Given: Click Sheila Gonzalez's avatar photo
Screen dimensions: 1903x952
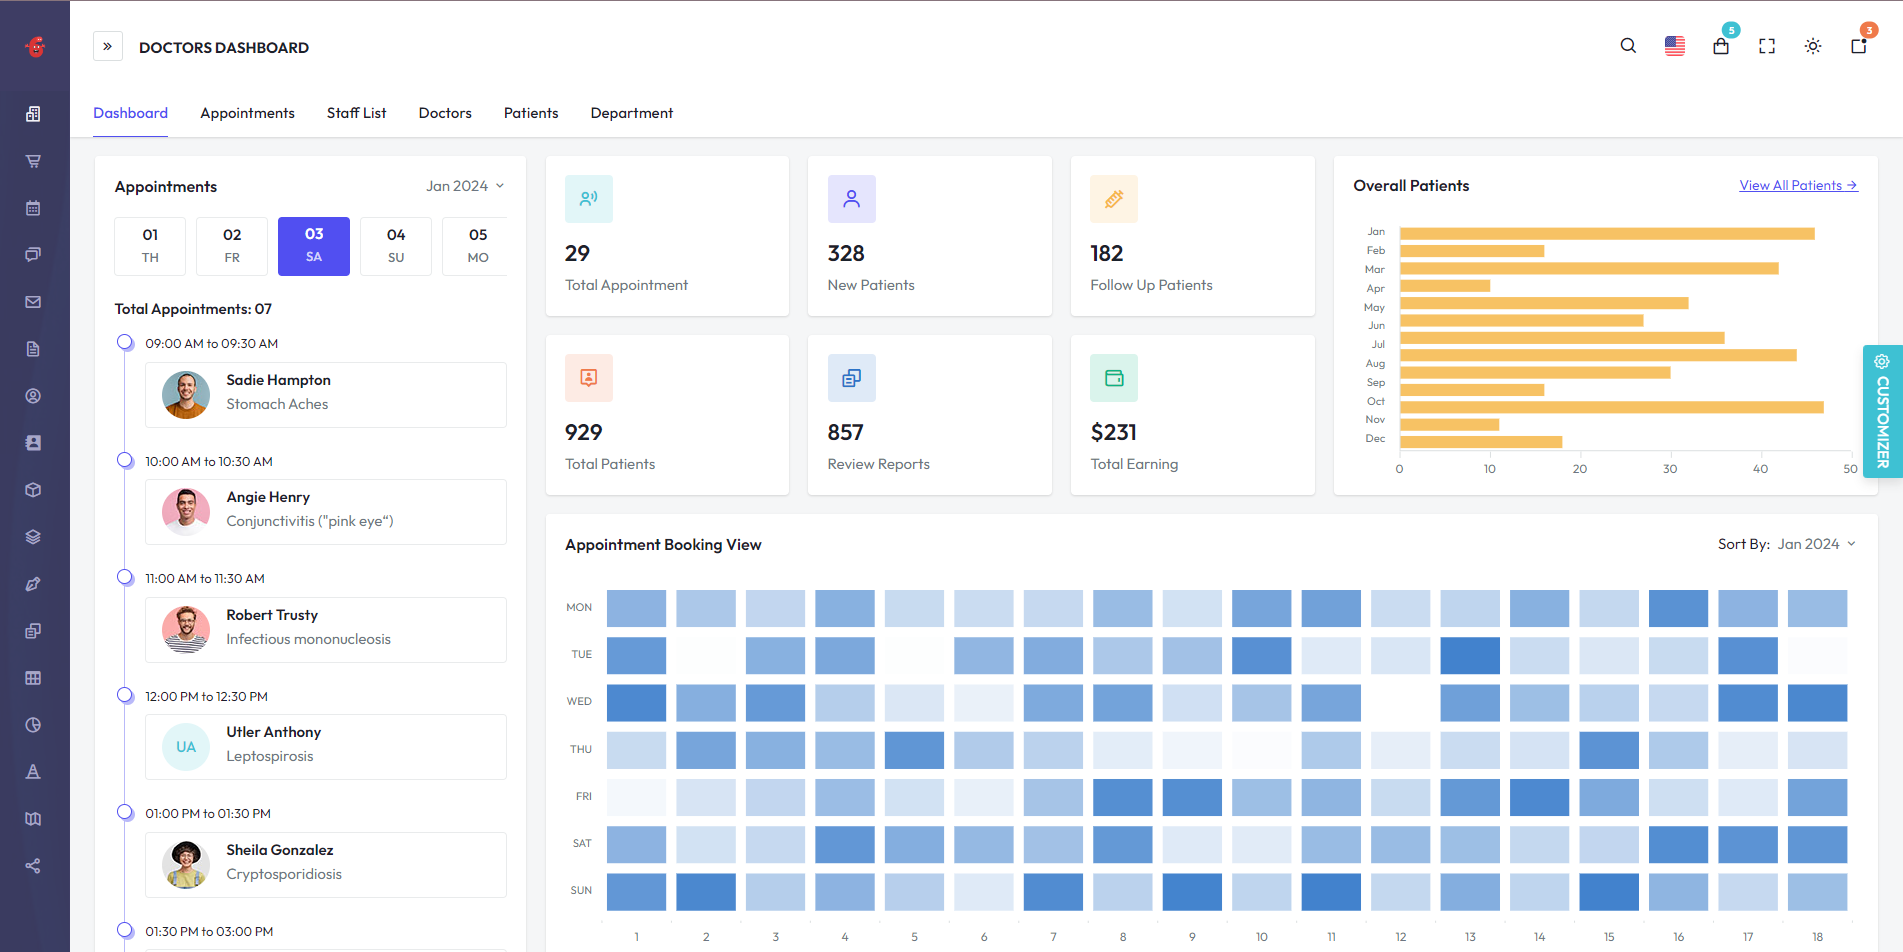Looking at the screenshot, I should point(186,865).
